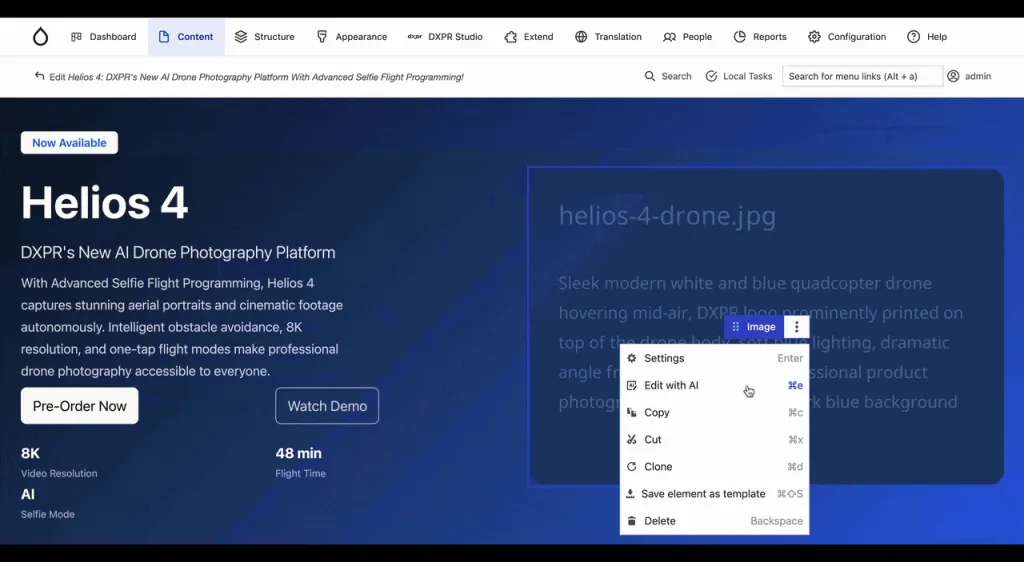Viewport: 1024px width, 562px height.
Task: Open the Help menu
Action: click(x=927, y=37)
